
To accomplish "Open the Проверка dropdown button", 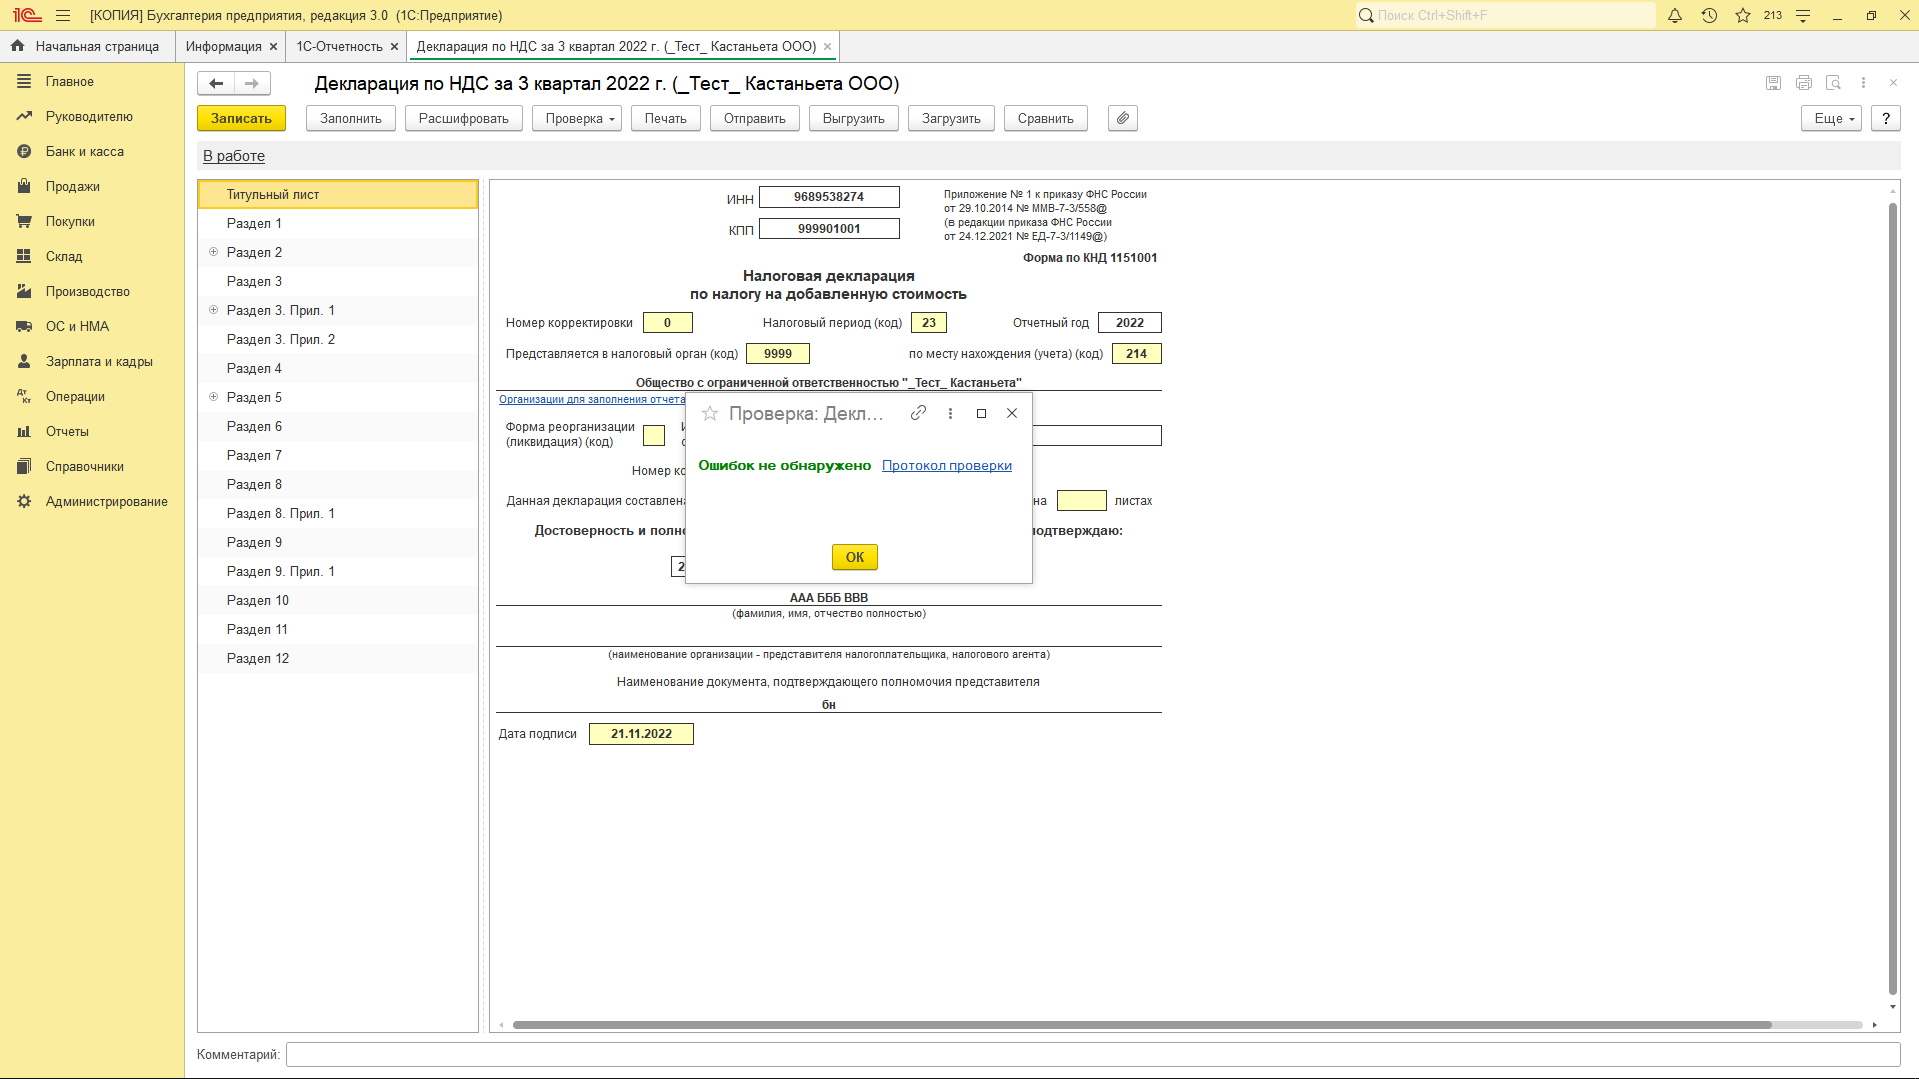I will (577, 118).
